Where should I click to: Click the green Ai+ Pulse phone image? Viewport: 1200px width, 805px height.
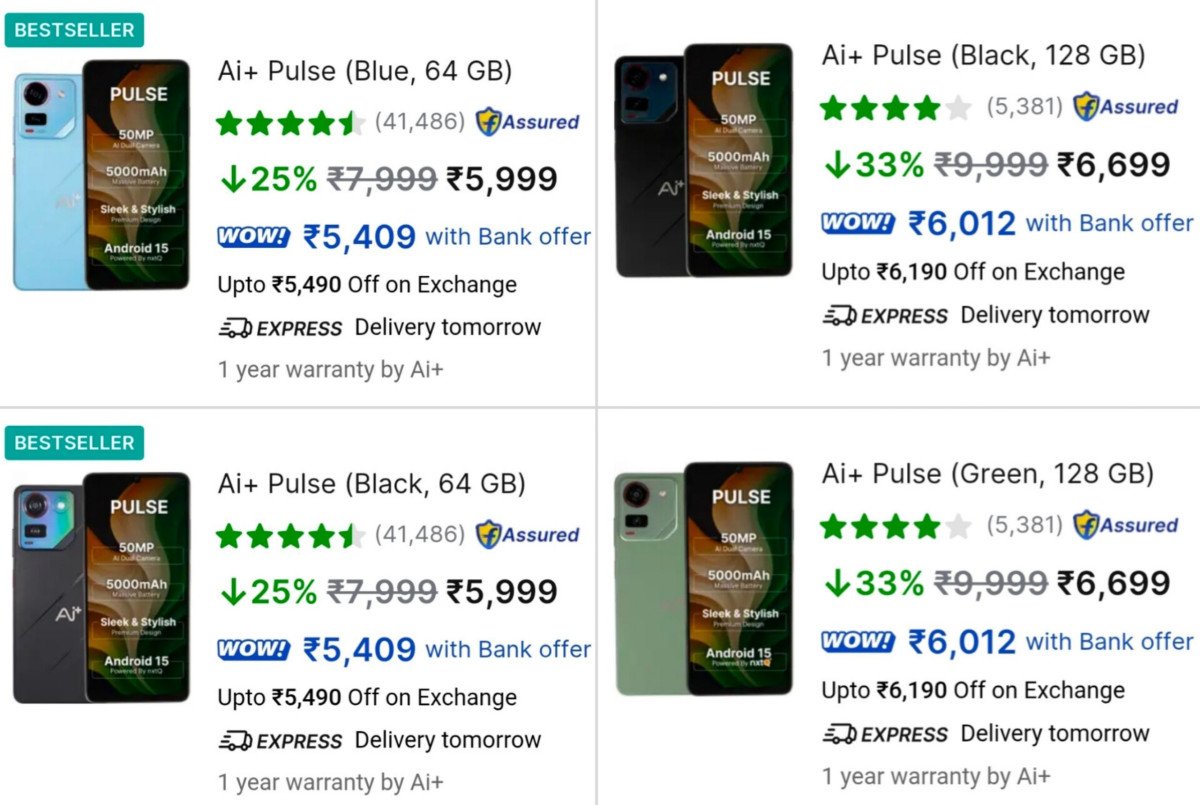tap(704, 579)
